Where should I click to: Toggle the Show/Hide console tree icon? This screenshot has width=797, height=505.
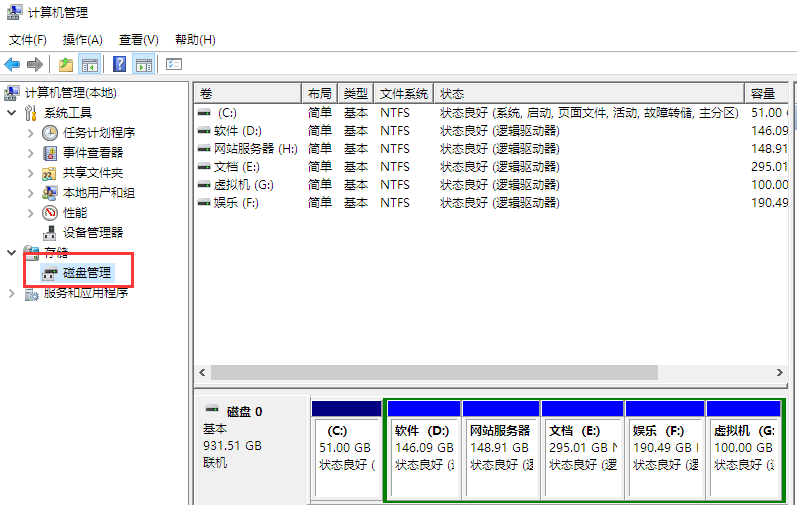click(89, 65)
